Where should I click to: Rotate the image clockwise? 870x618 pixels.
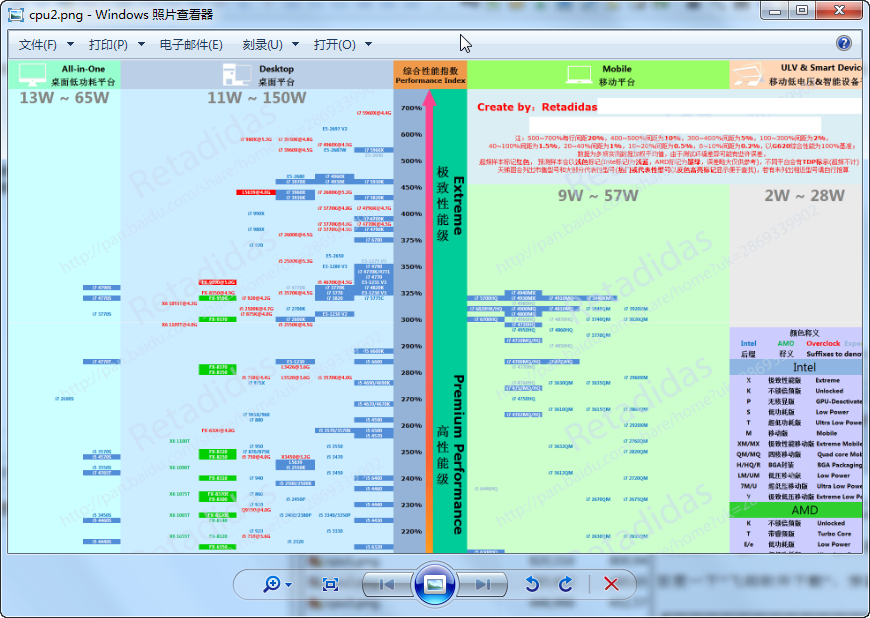coord(566,584)
